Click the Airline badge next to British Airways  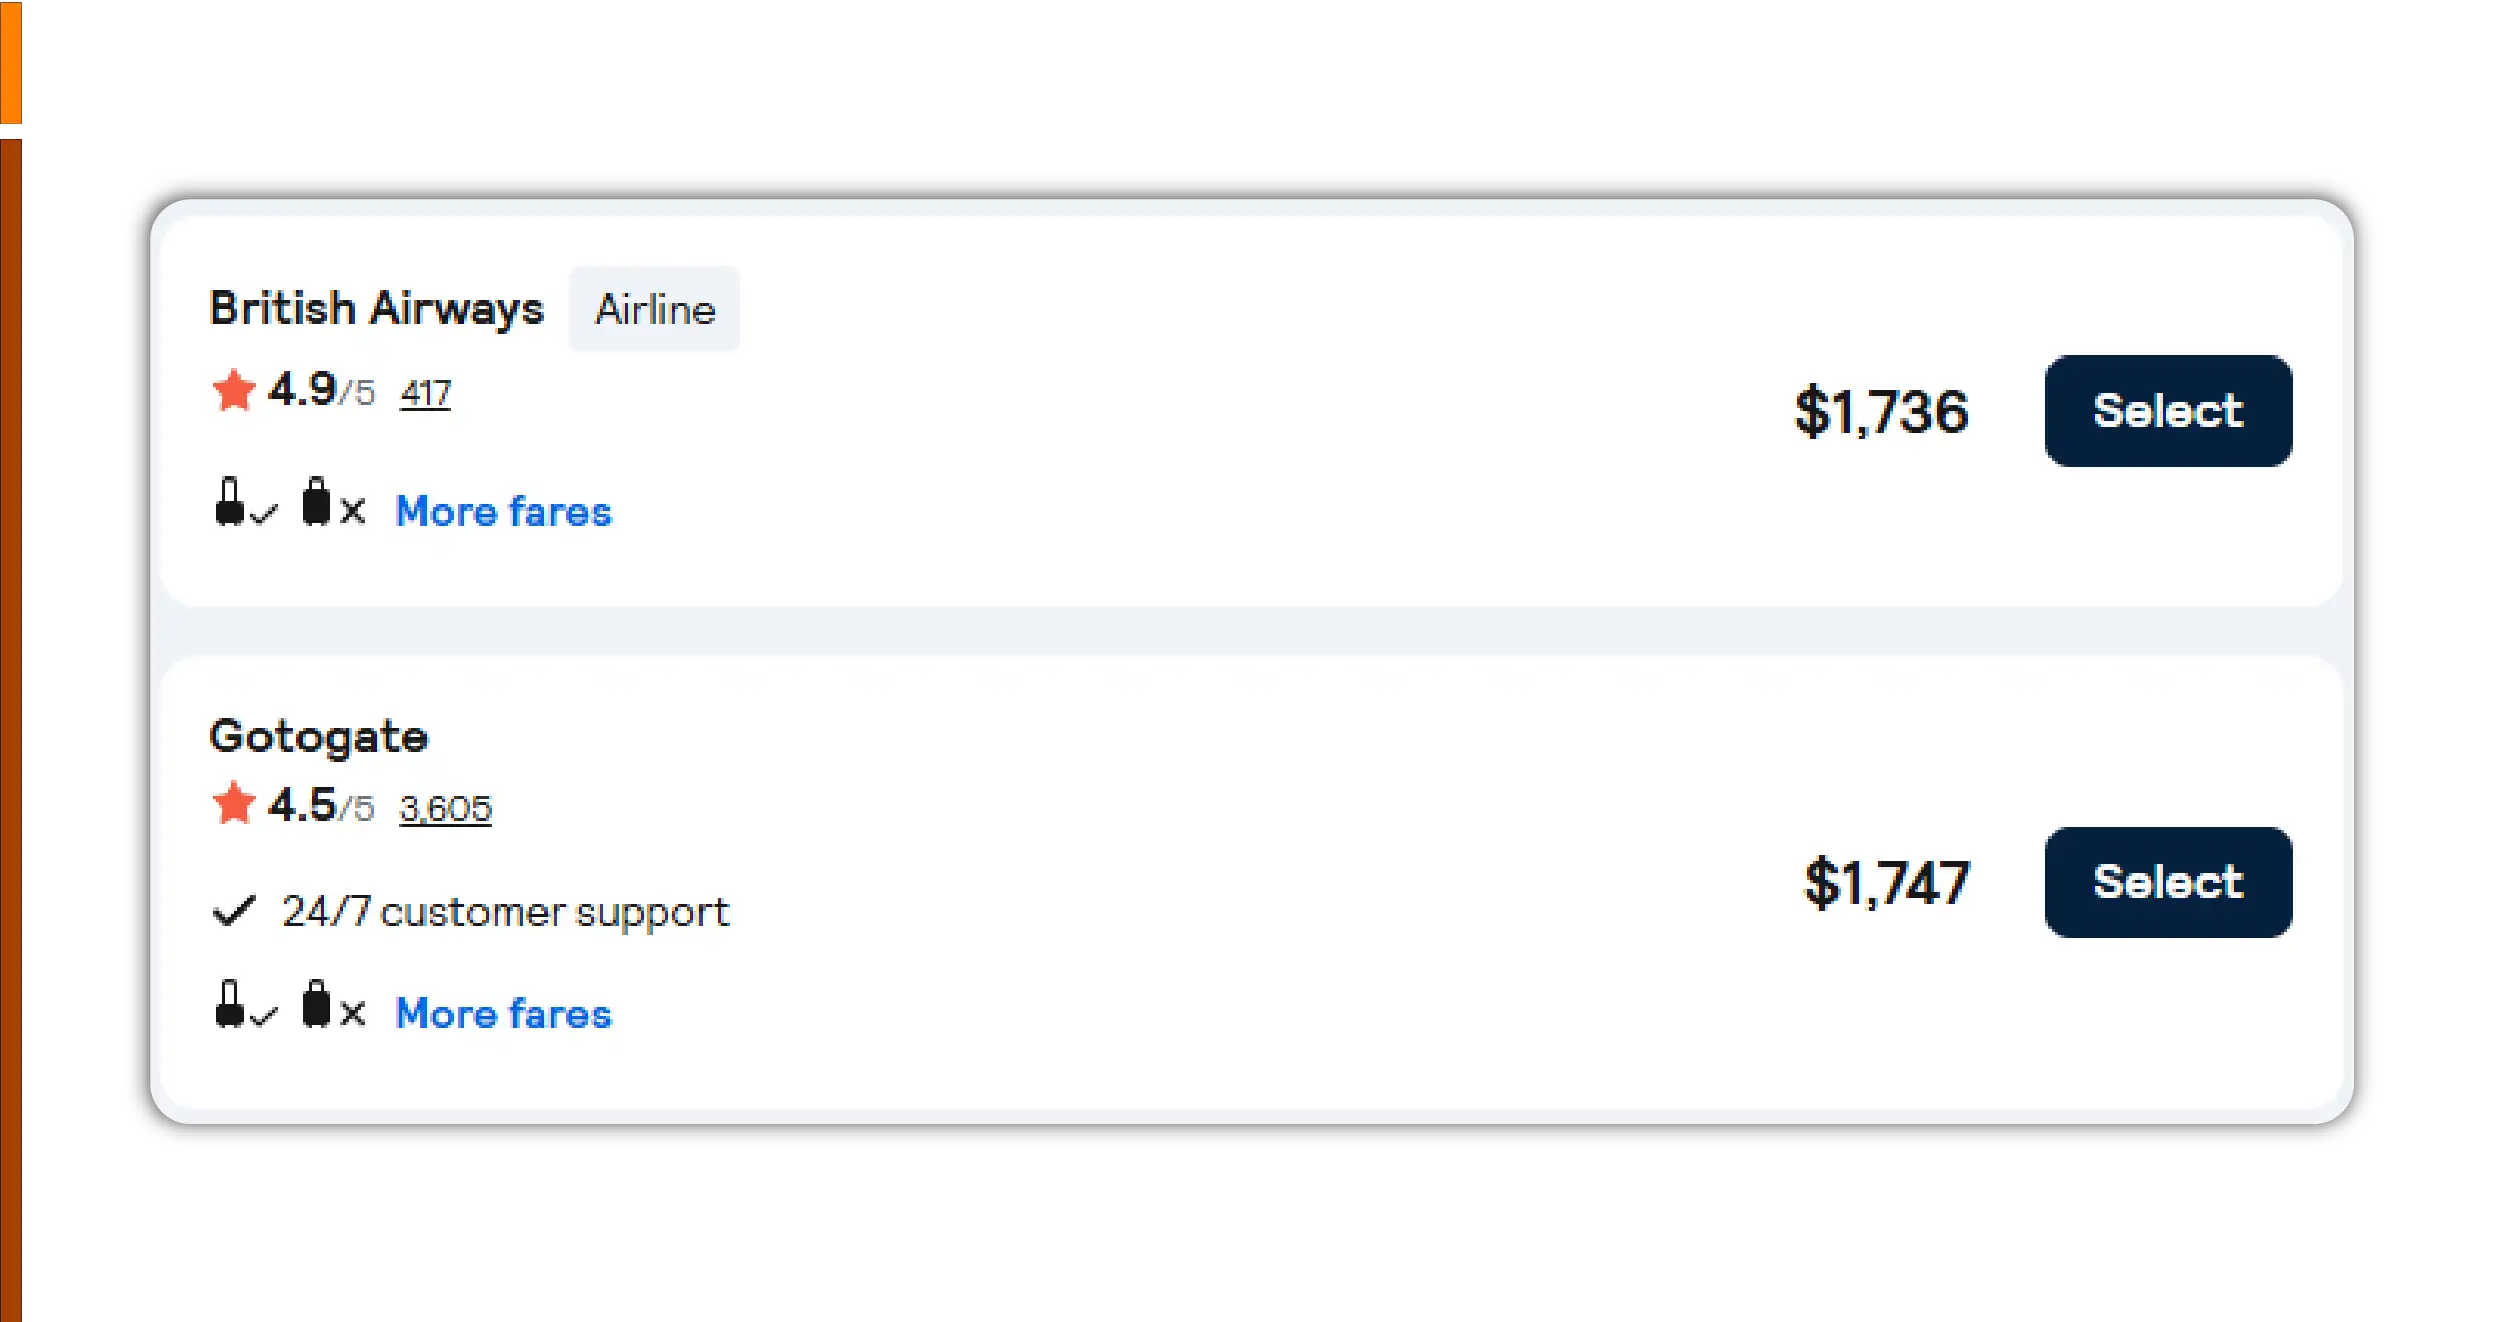coord(655,309)
